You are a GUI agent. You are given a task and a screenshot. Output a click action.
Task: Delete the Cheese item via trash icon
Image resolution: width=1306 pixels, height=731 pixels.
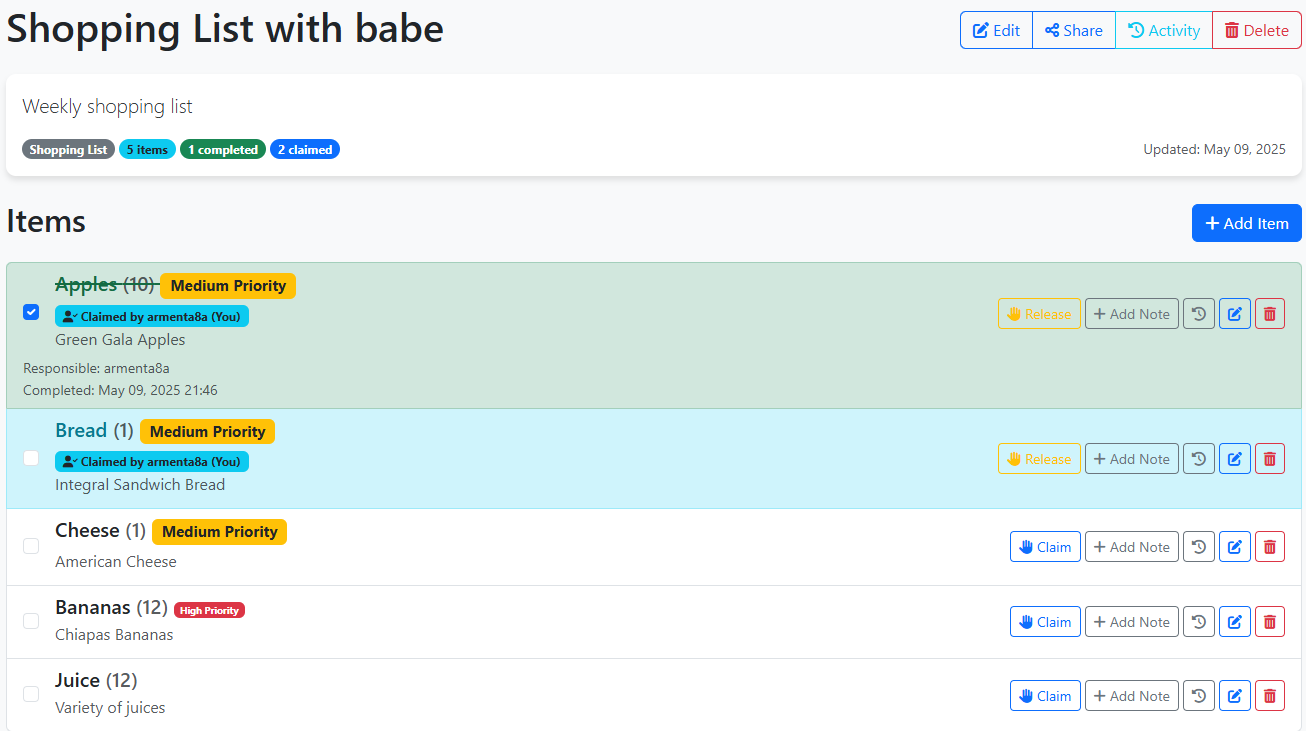(1270, 547)
